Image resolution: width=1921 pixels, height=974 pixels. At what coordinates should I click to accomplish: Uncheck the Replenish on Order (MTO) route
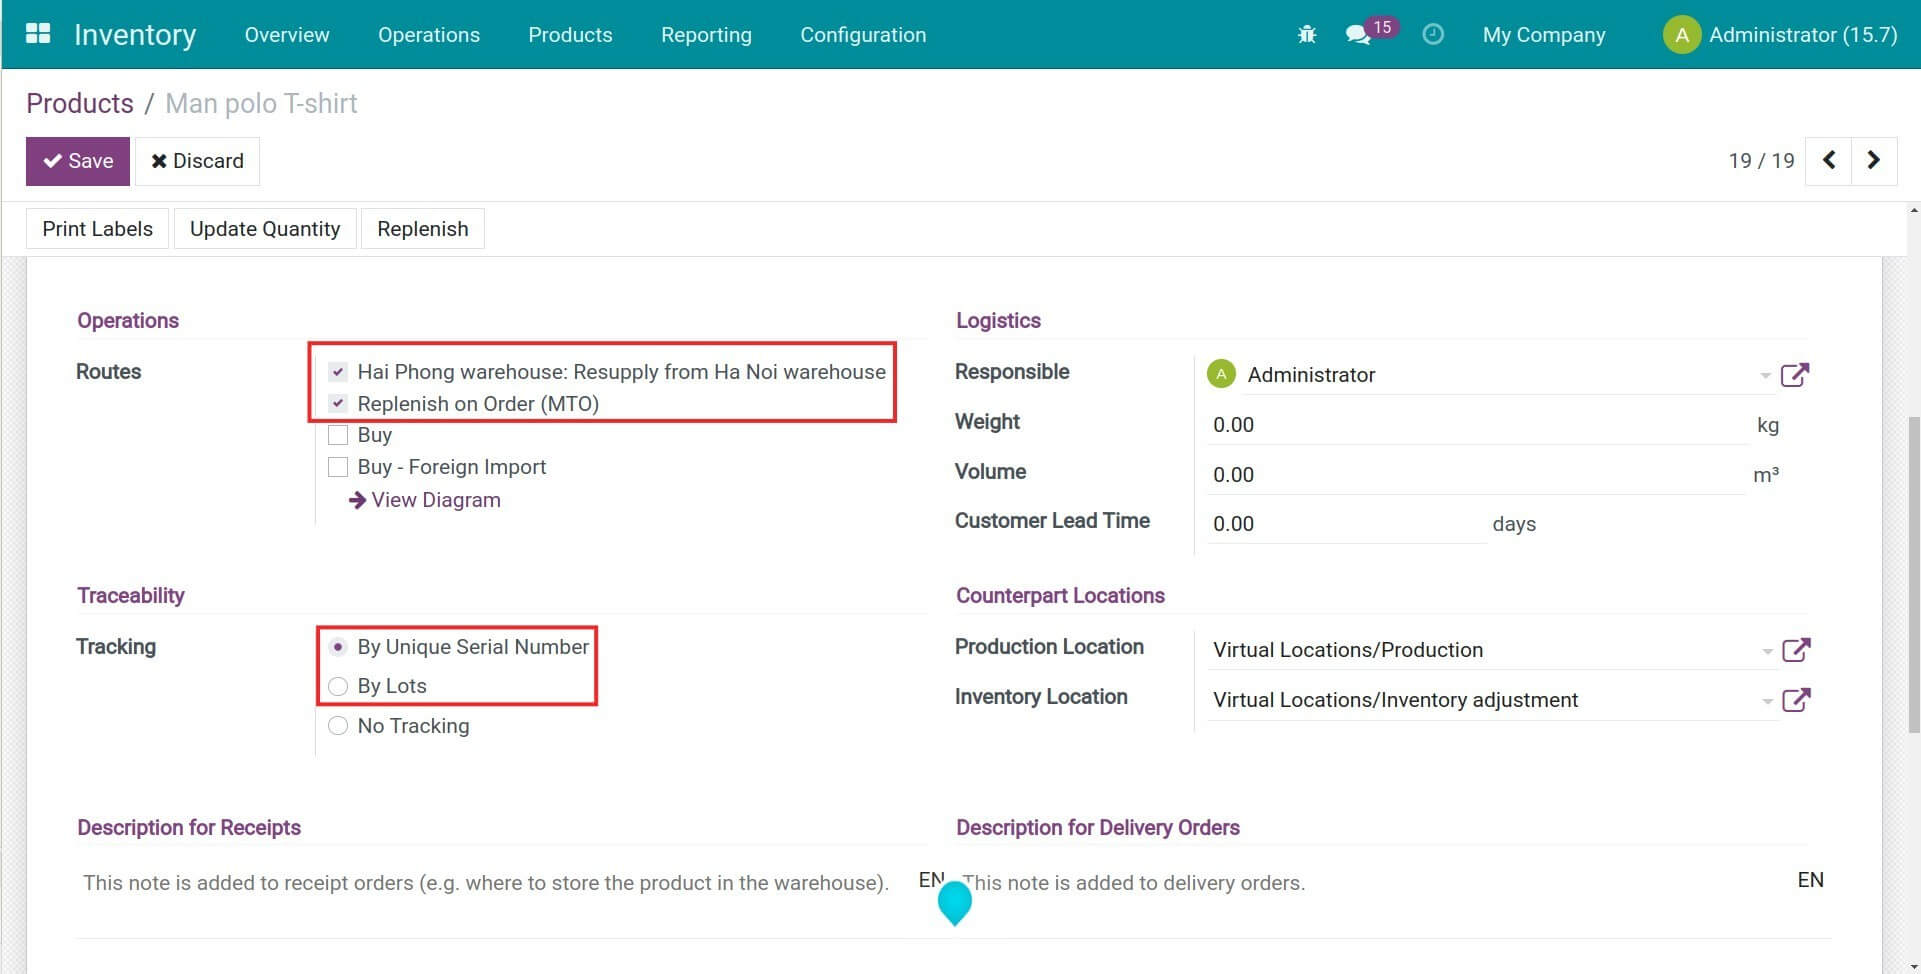[x=337, y=403]
